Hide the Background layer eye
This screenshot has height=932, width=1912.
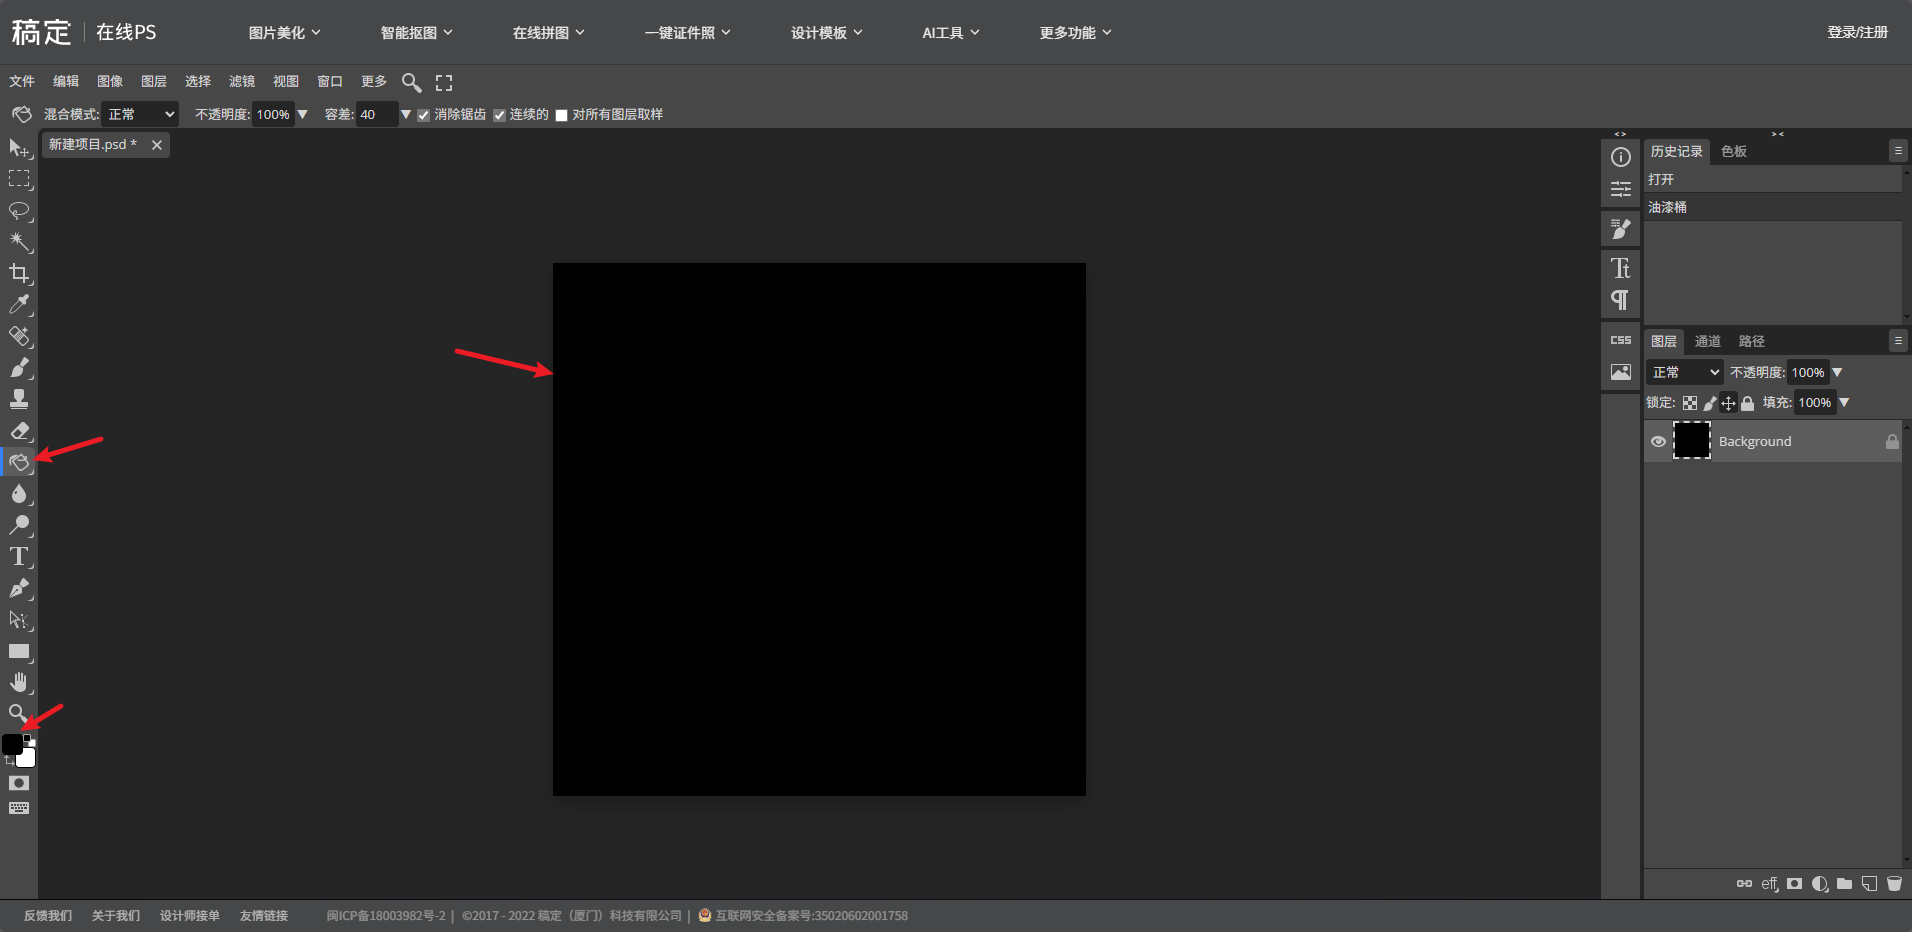pos(1658,441)
